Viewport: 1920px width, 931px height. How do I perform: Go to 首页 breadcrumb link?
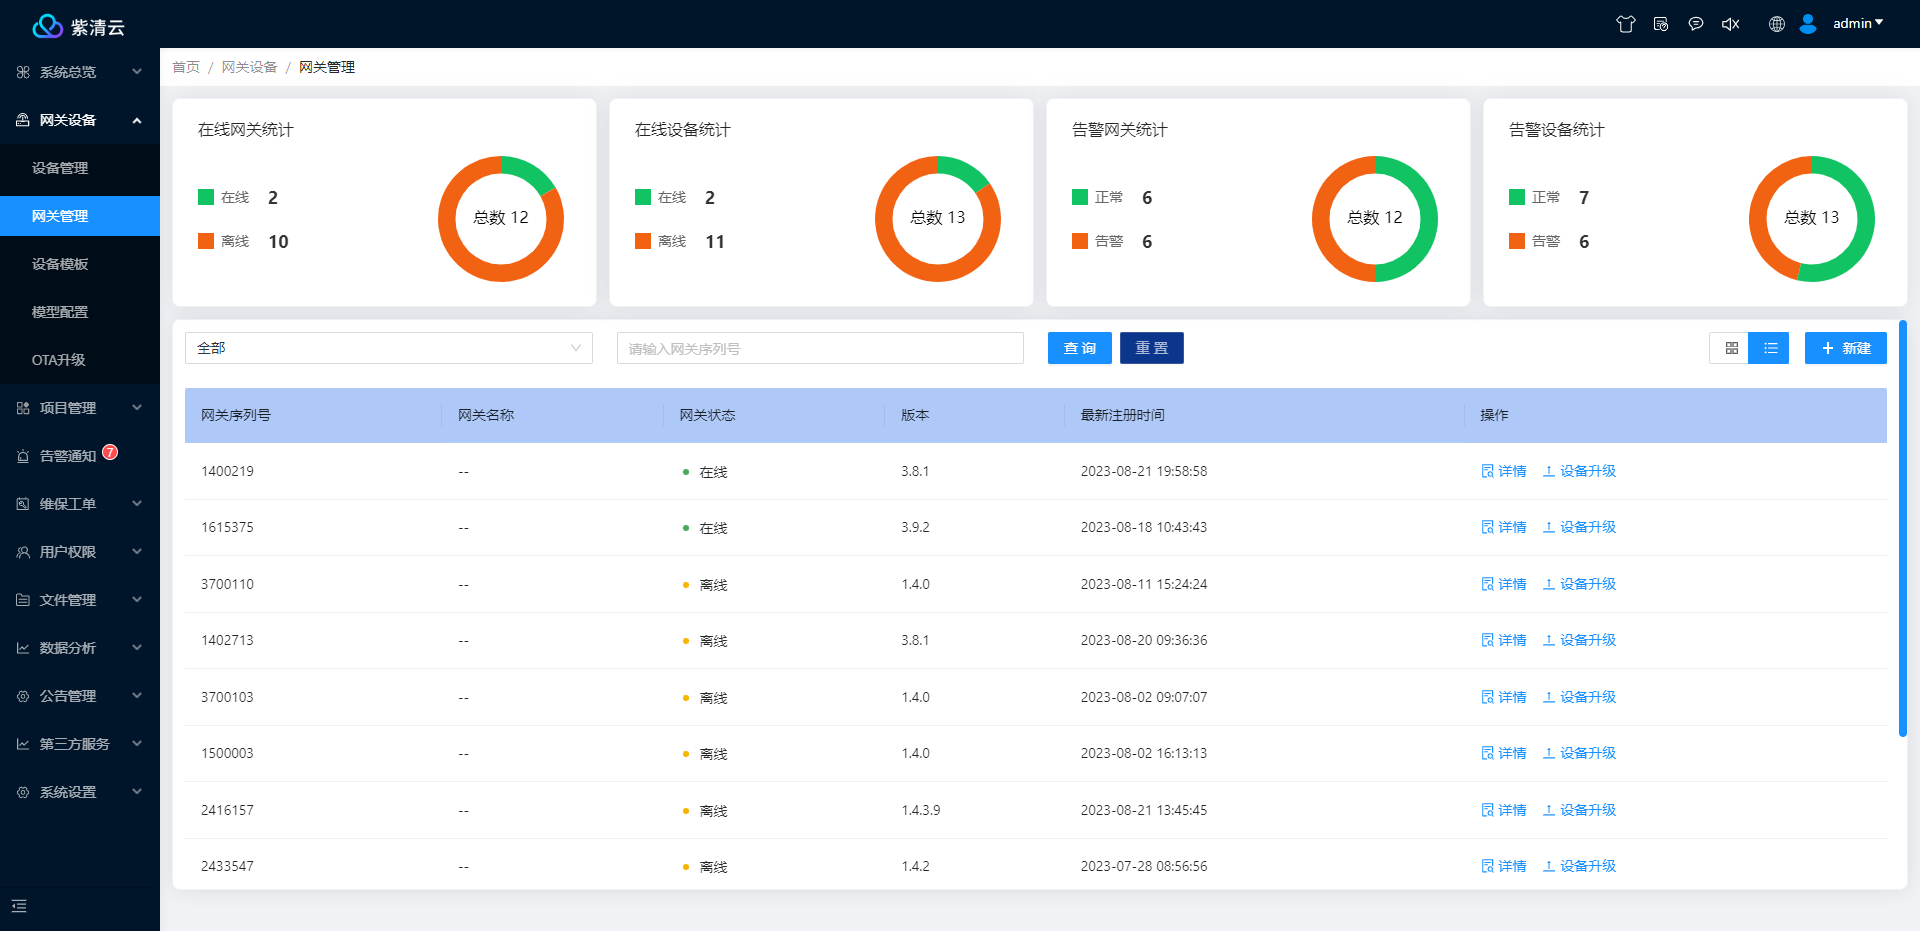(186, 67)
